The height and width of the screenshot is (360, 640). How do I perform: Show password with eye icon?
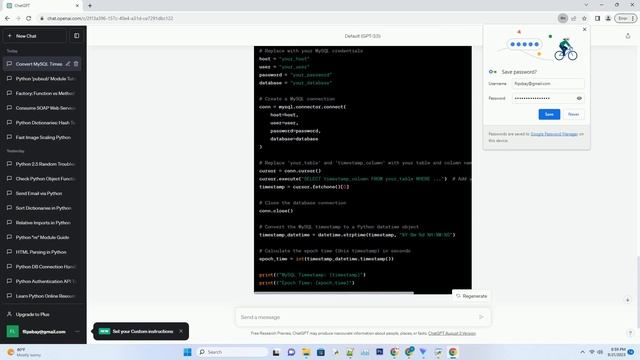579,98
